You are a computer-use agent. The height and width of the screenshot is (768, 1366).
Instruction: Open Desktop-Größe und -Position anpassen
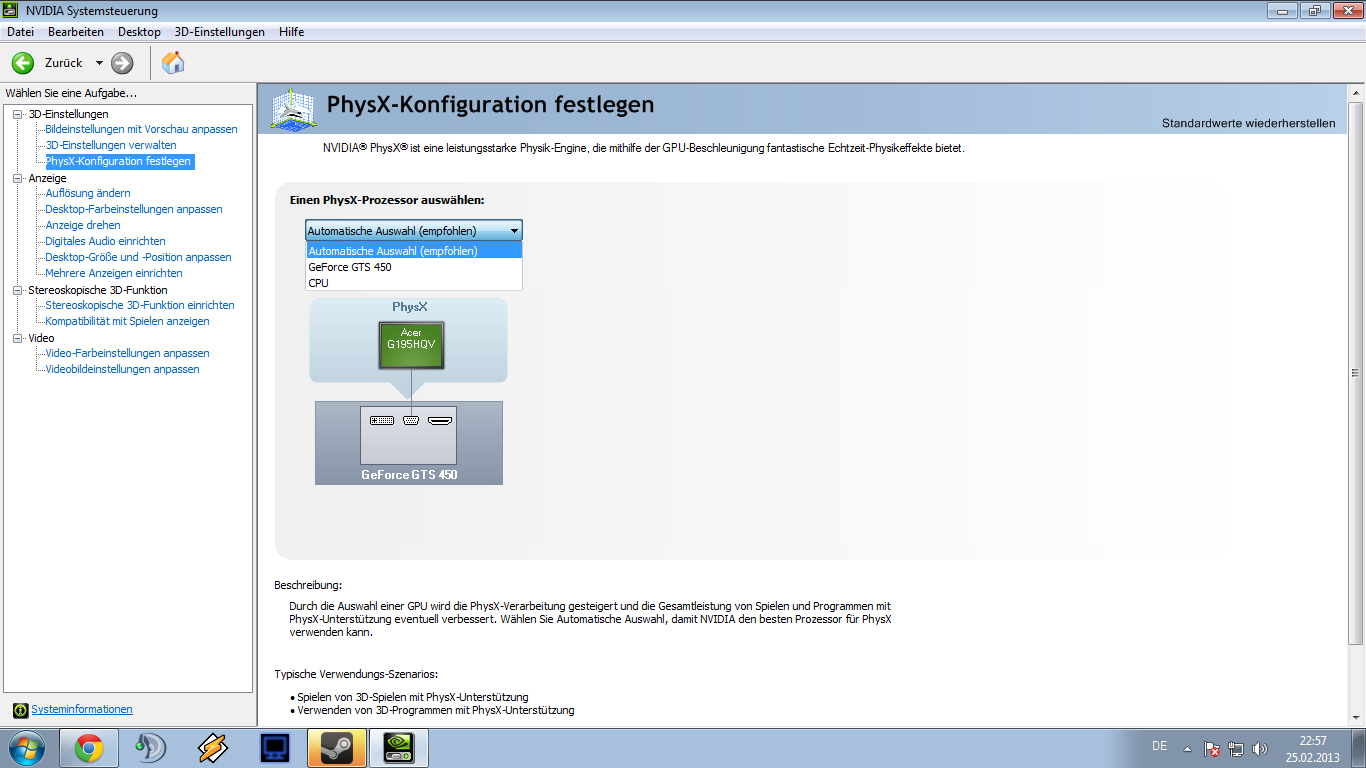[x=138, y=257]
